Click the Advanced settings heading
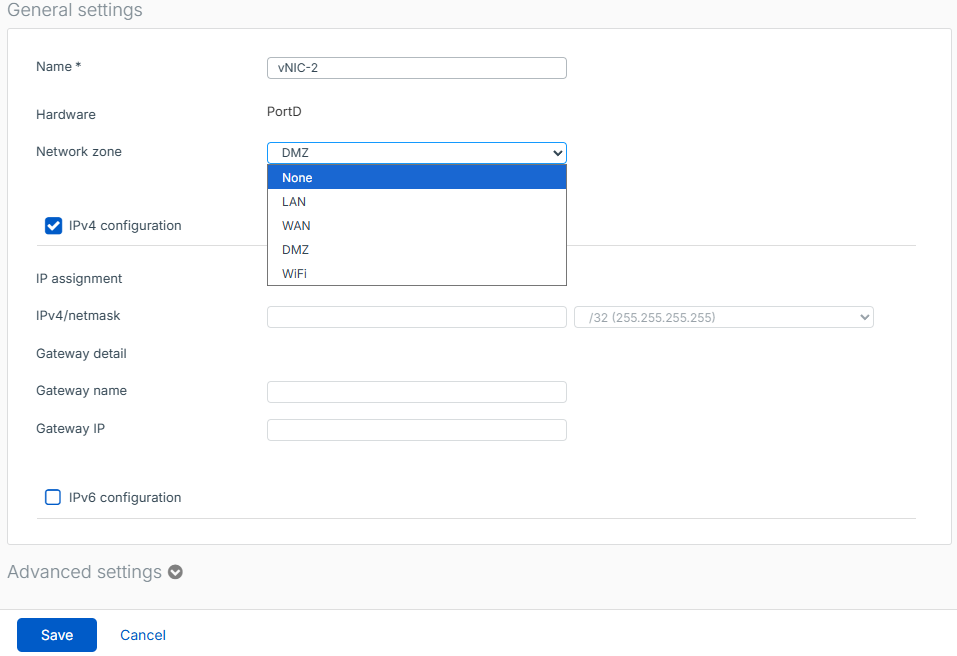This screenshot has width=957, height=656. [x=85, y=572]
